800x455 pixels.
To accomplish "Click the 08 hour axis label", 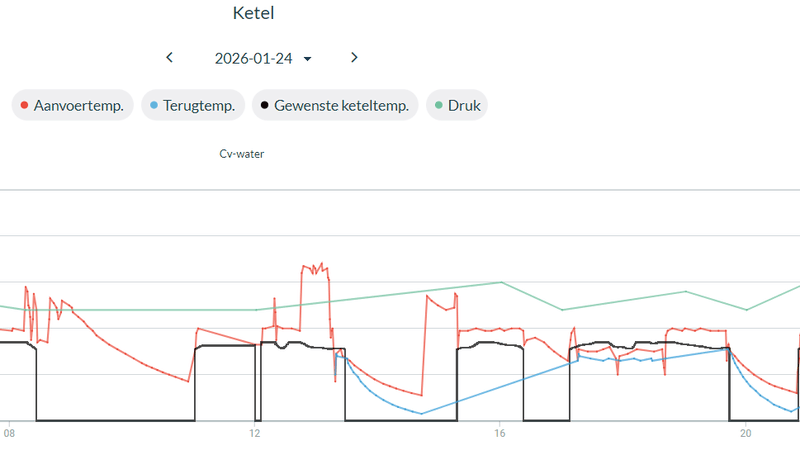I will [x=9, y=434].
